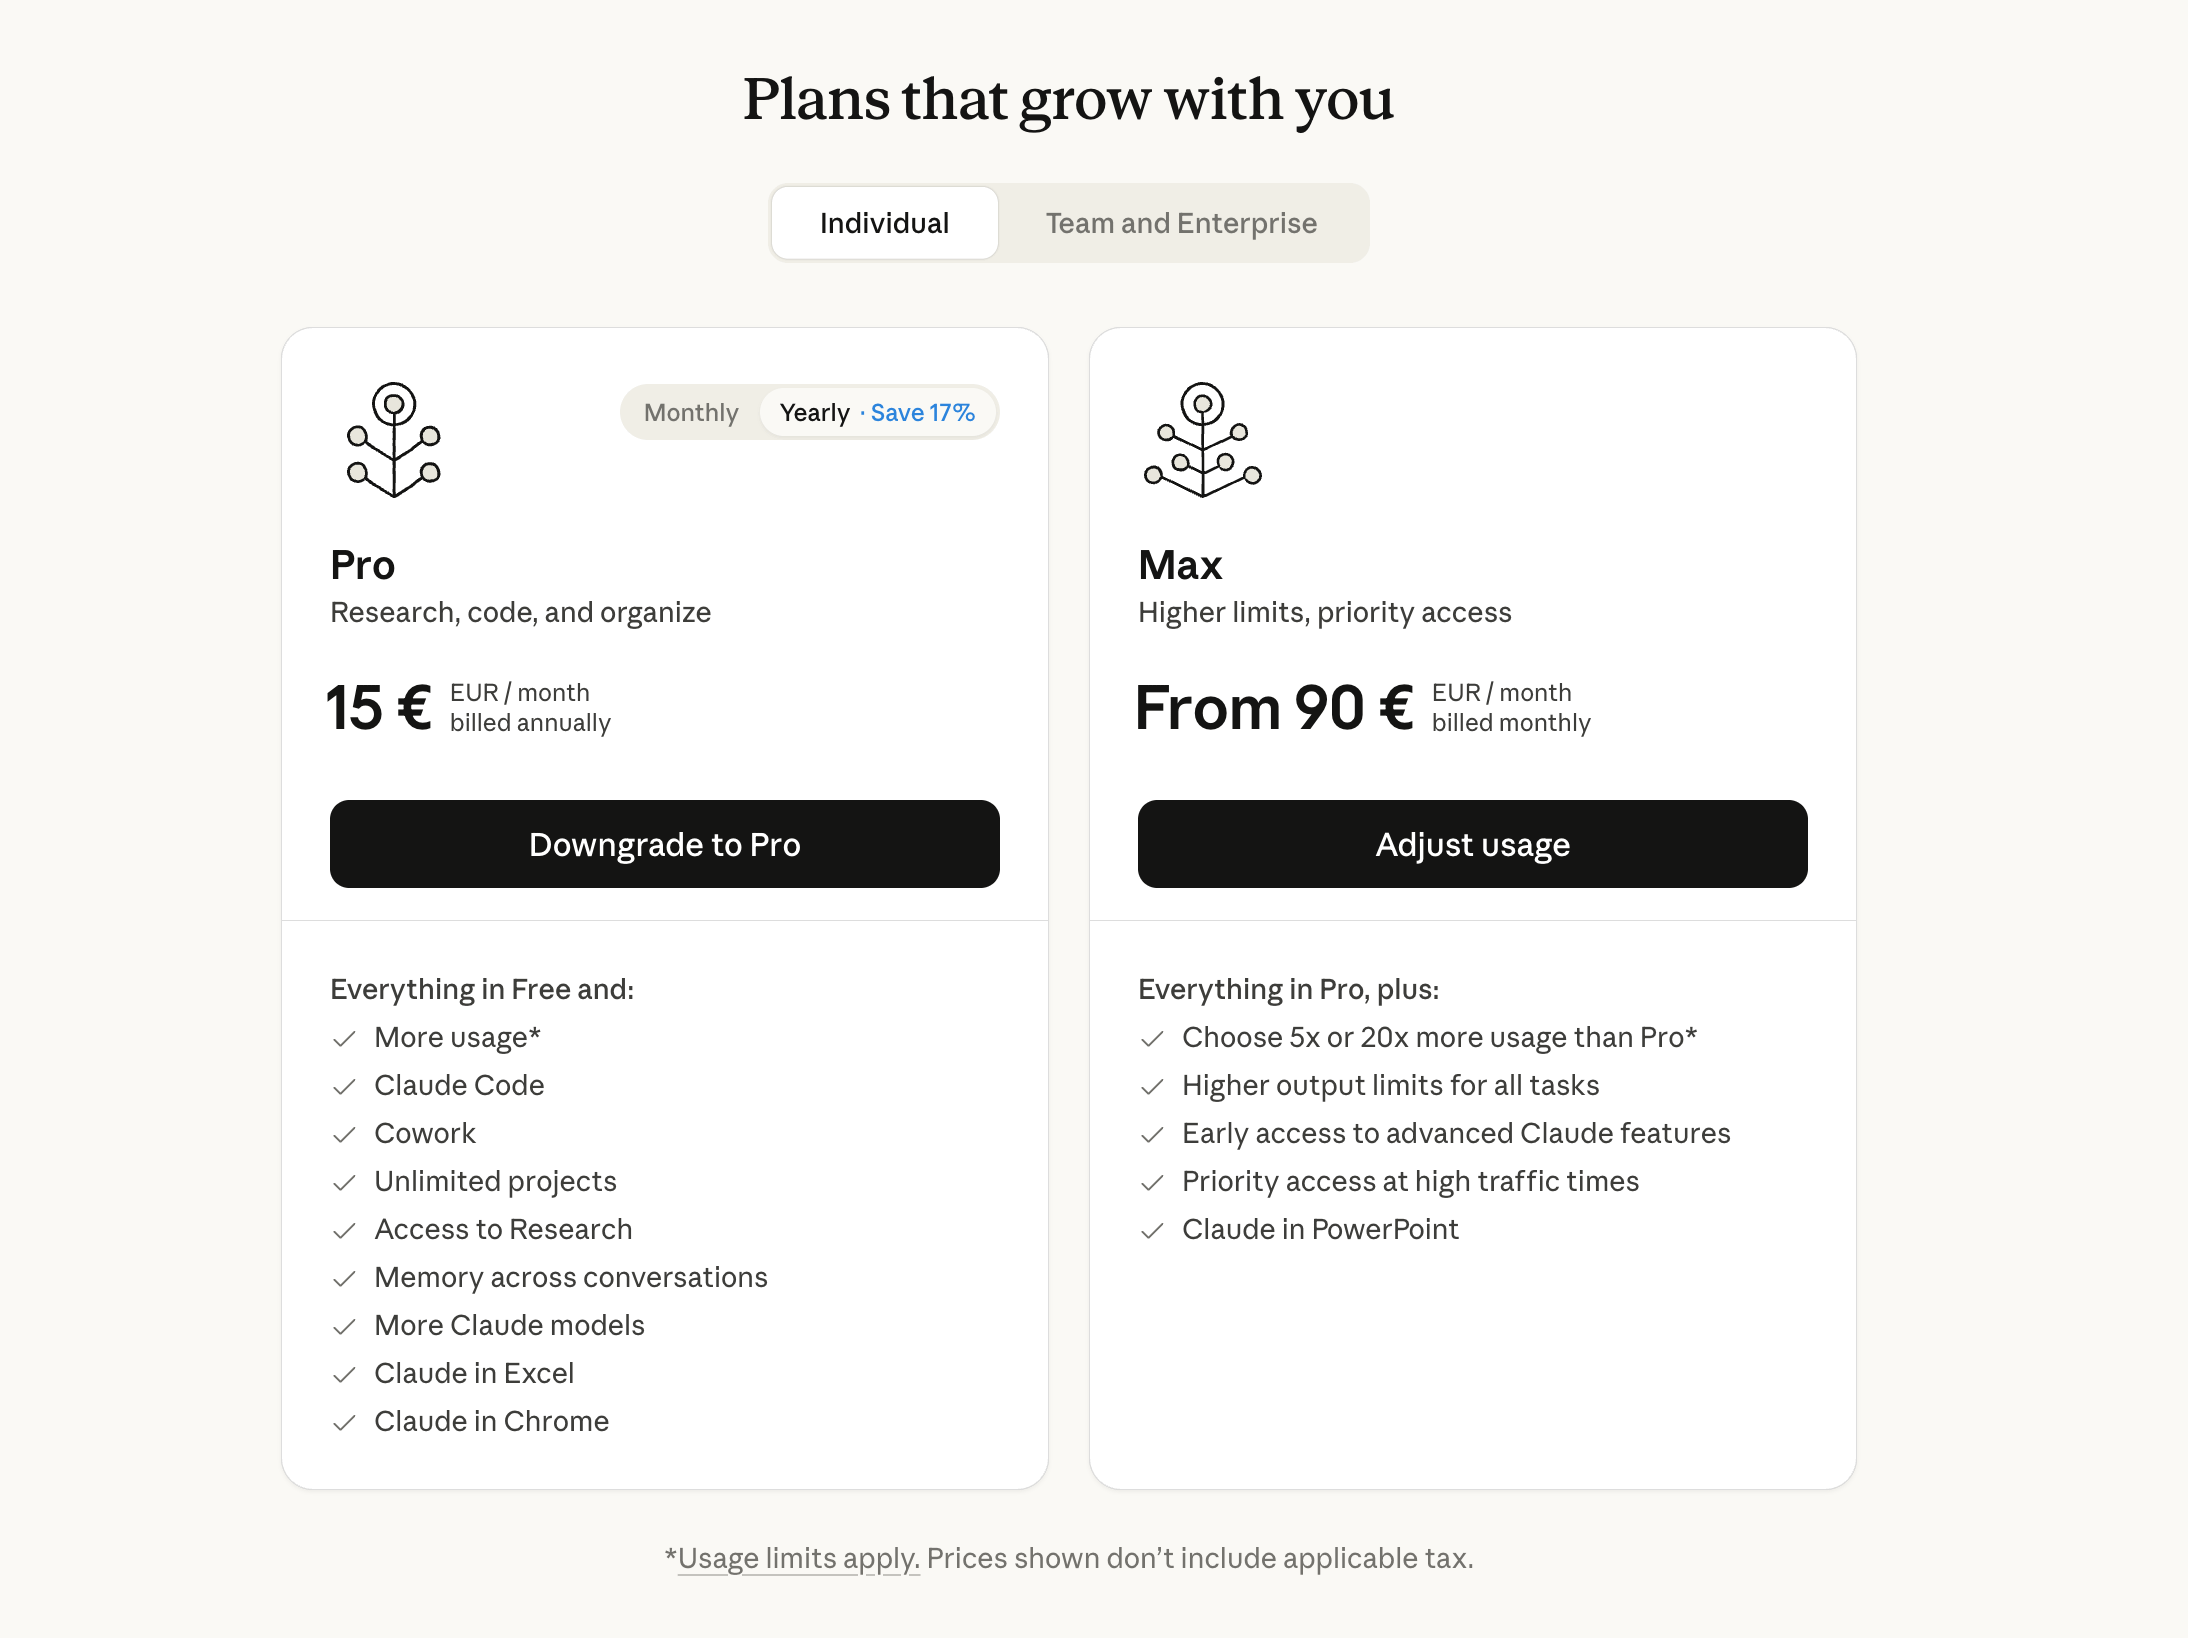Viewport: 2188px width, 1638px height.
Task: Click the 15 € price text
Action: pos(379,708)
